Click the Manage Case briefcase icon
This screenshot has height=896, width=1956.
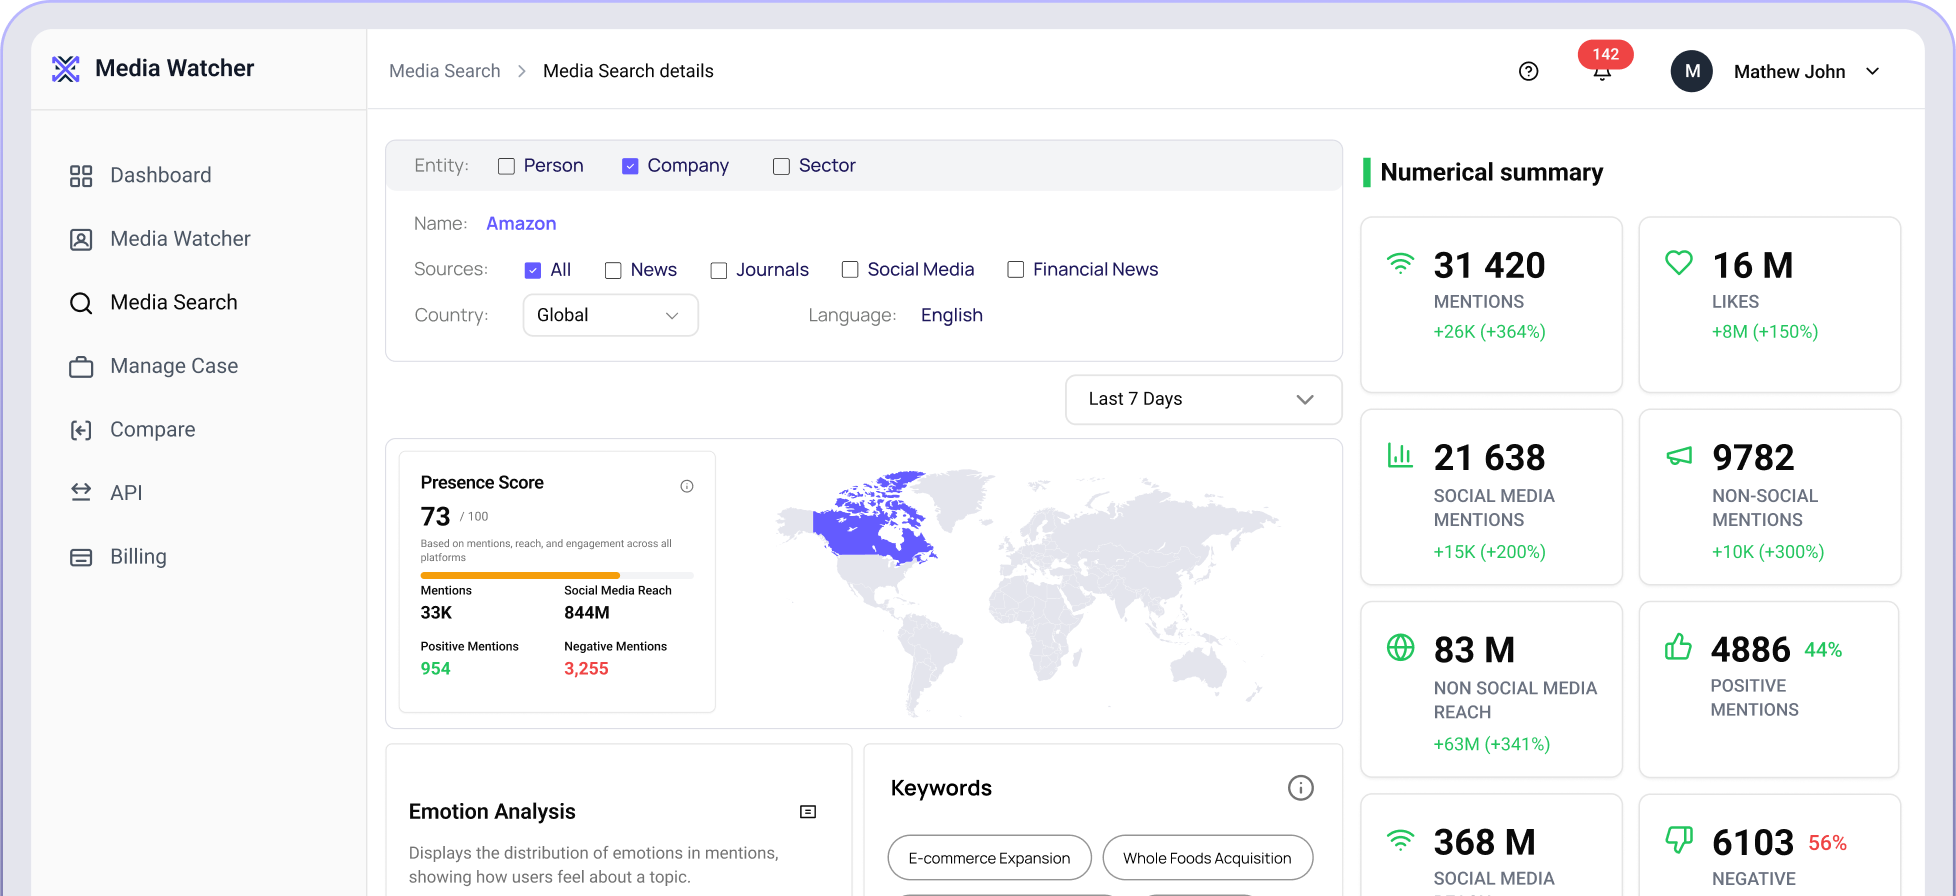81,367
